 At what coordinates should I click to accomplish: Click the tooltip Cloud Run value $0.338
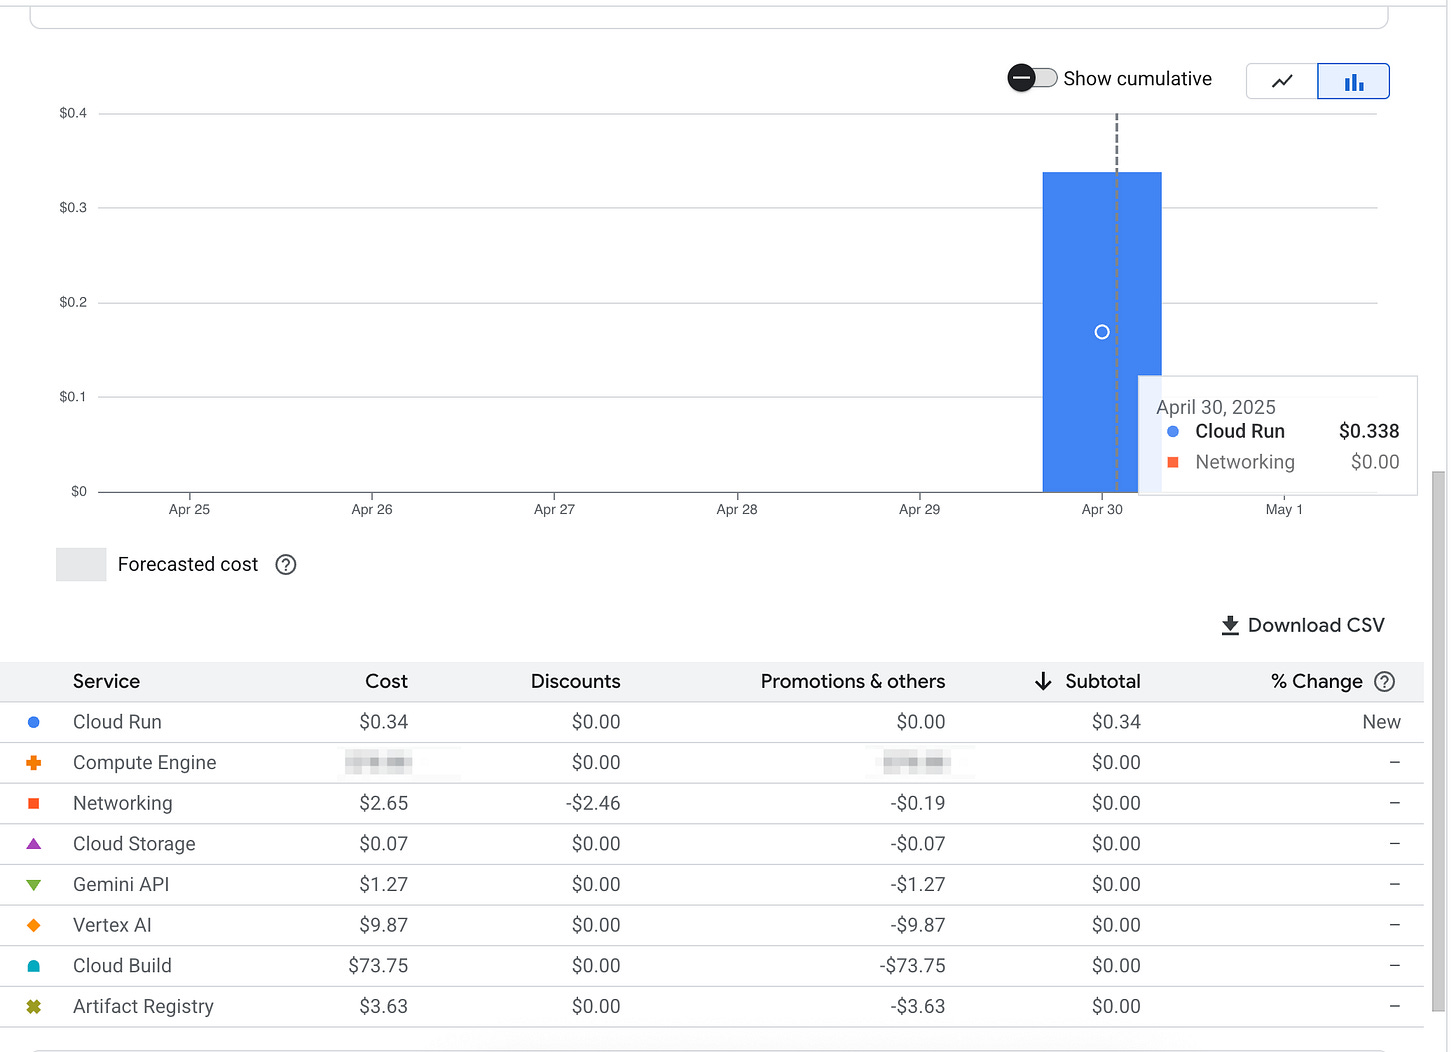click(1369, 431)
